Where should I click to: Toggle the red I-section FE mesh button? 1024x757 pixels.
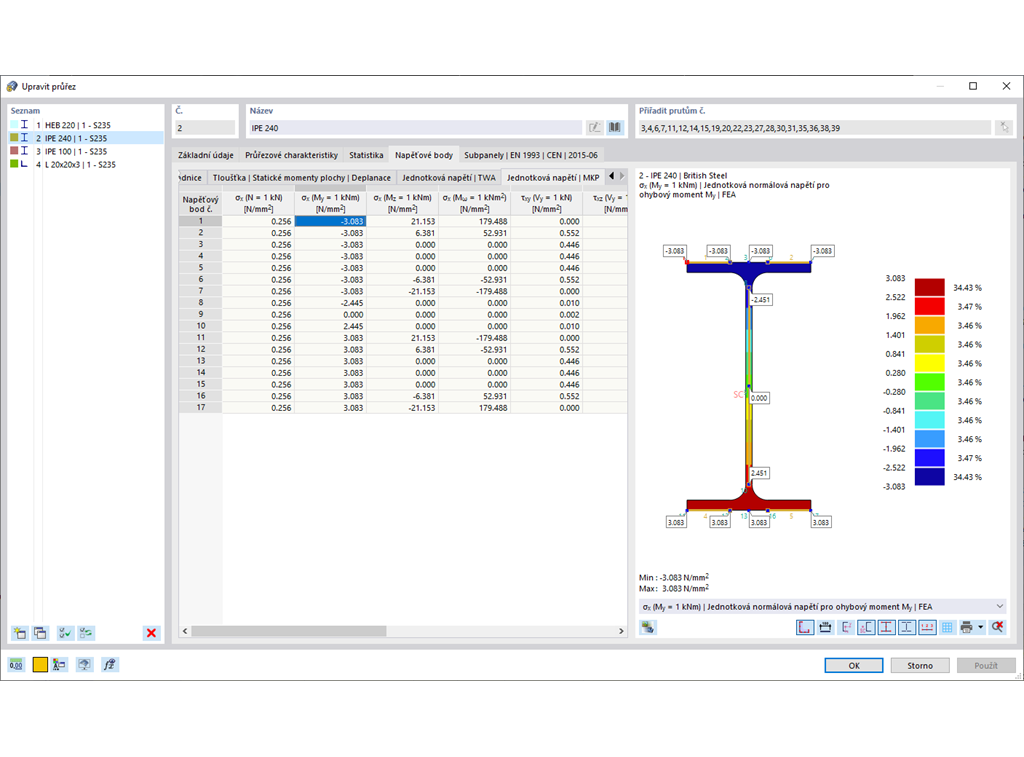(886, 628)
